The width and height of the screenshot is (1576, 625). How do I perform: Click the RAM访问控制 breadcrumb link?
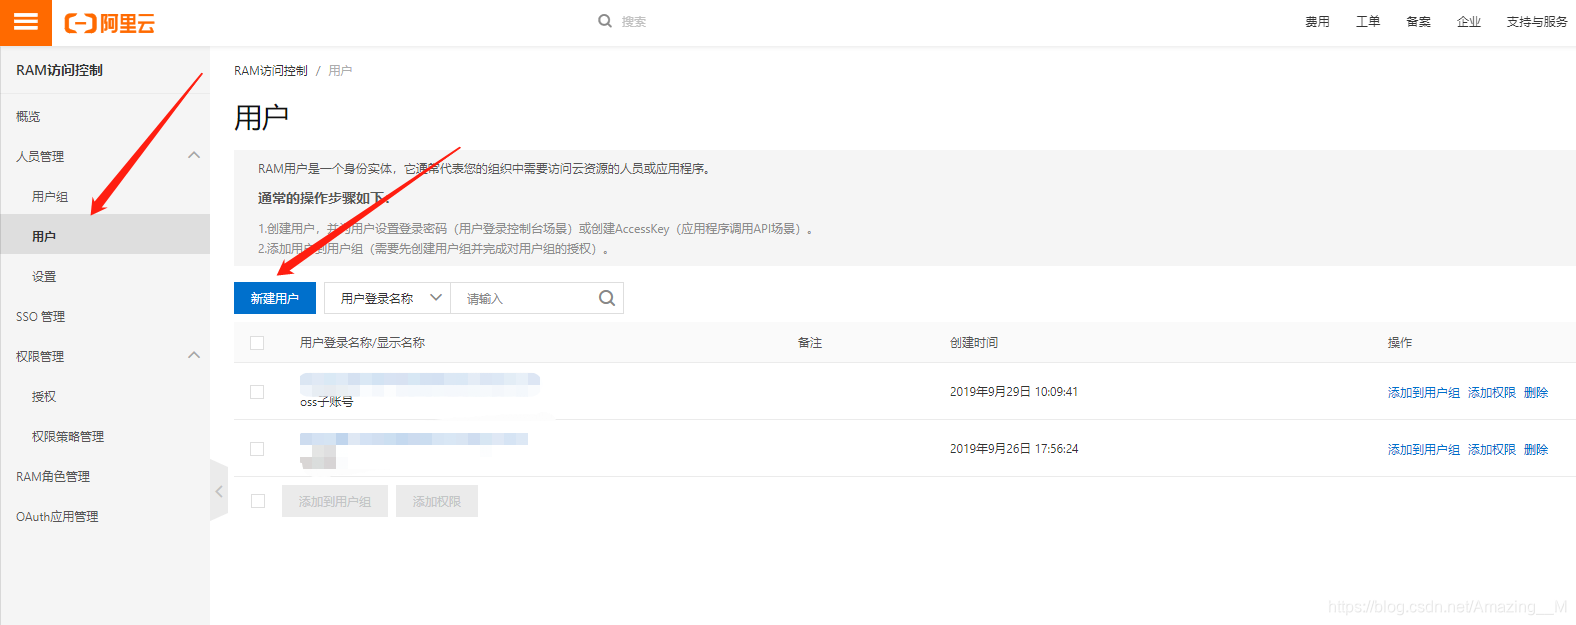271,71
